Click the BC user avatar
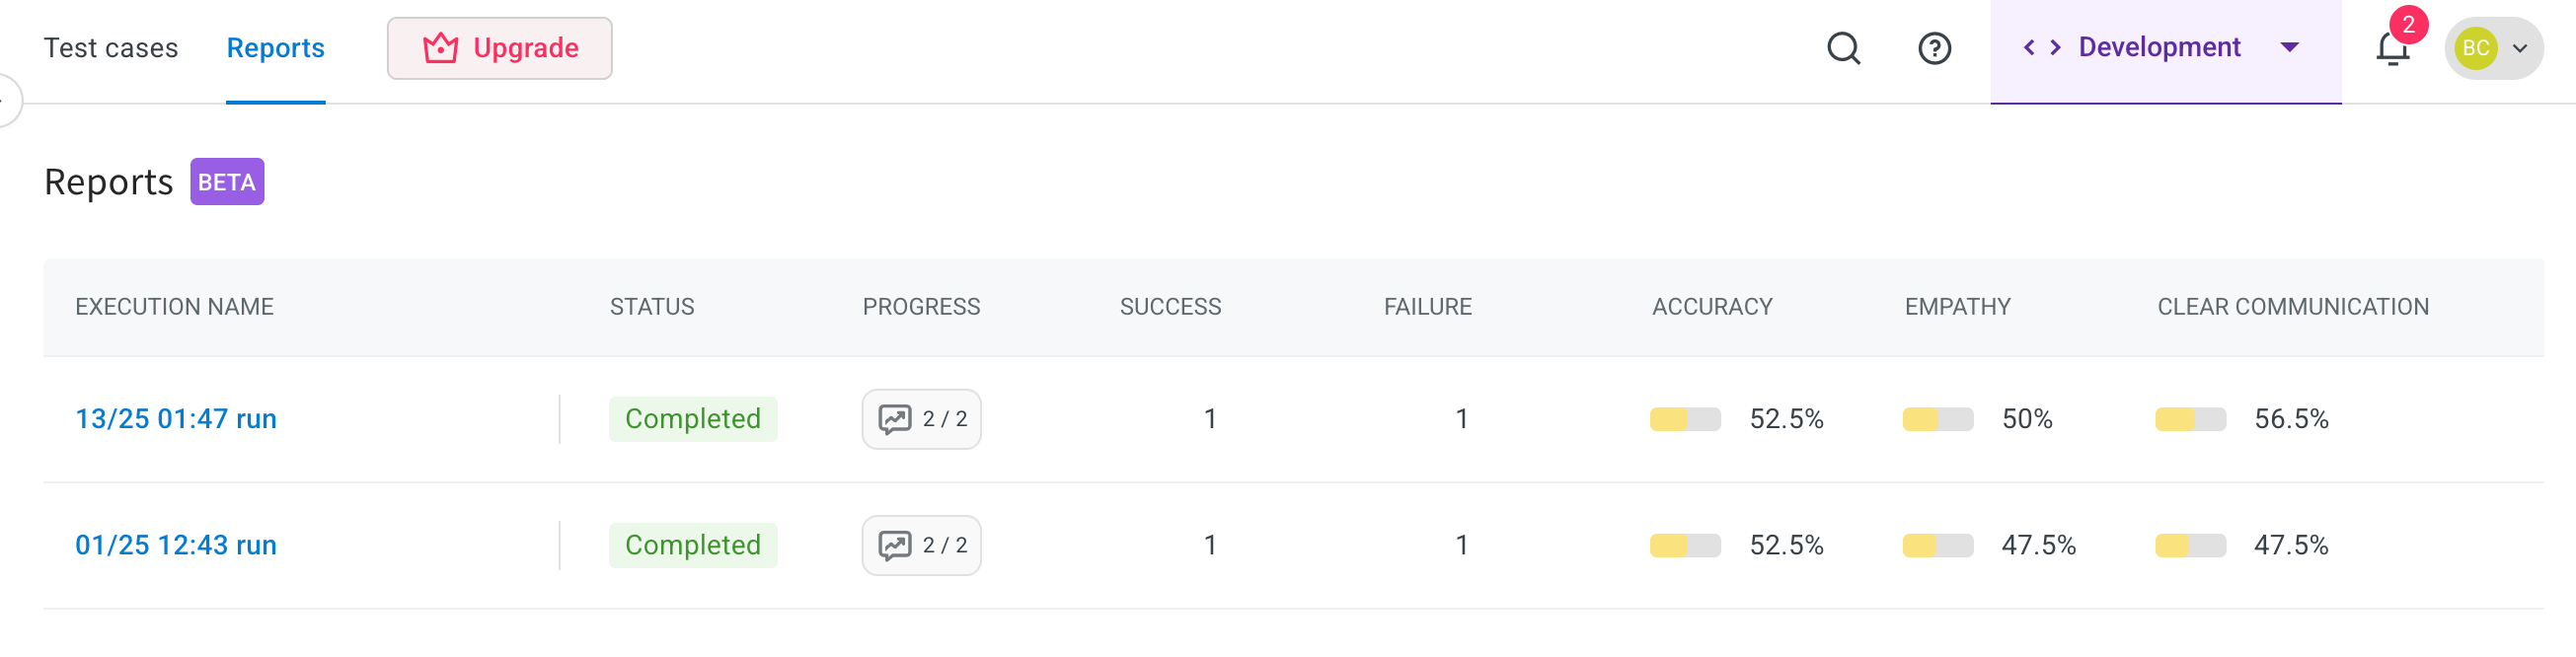This screenshot has height=657, width=2576. coord(2475,48)
